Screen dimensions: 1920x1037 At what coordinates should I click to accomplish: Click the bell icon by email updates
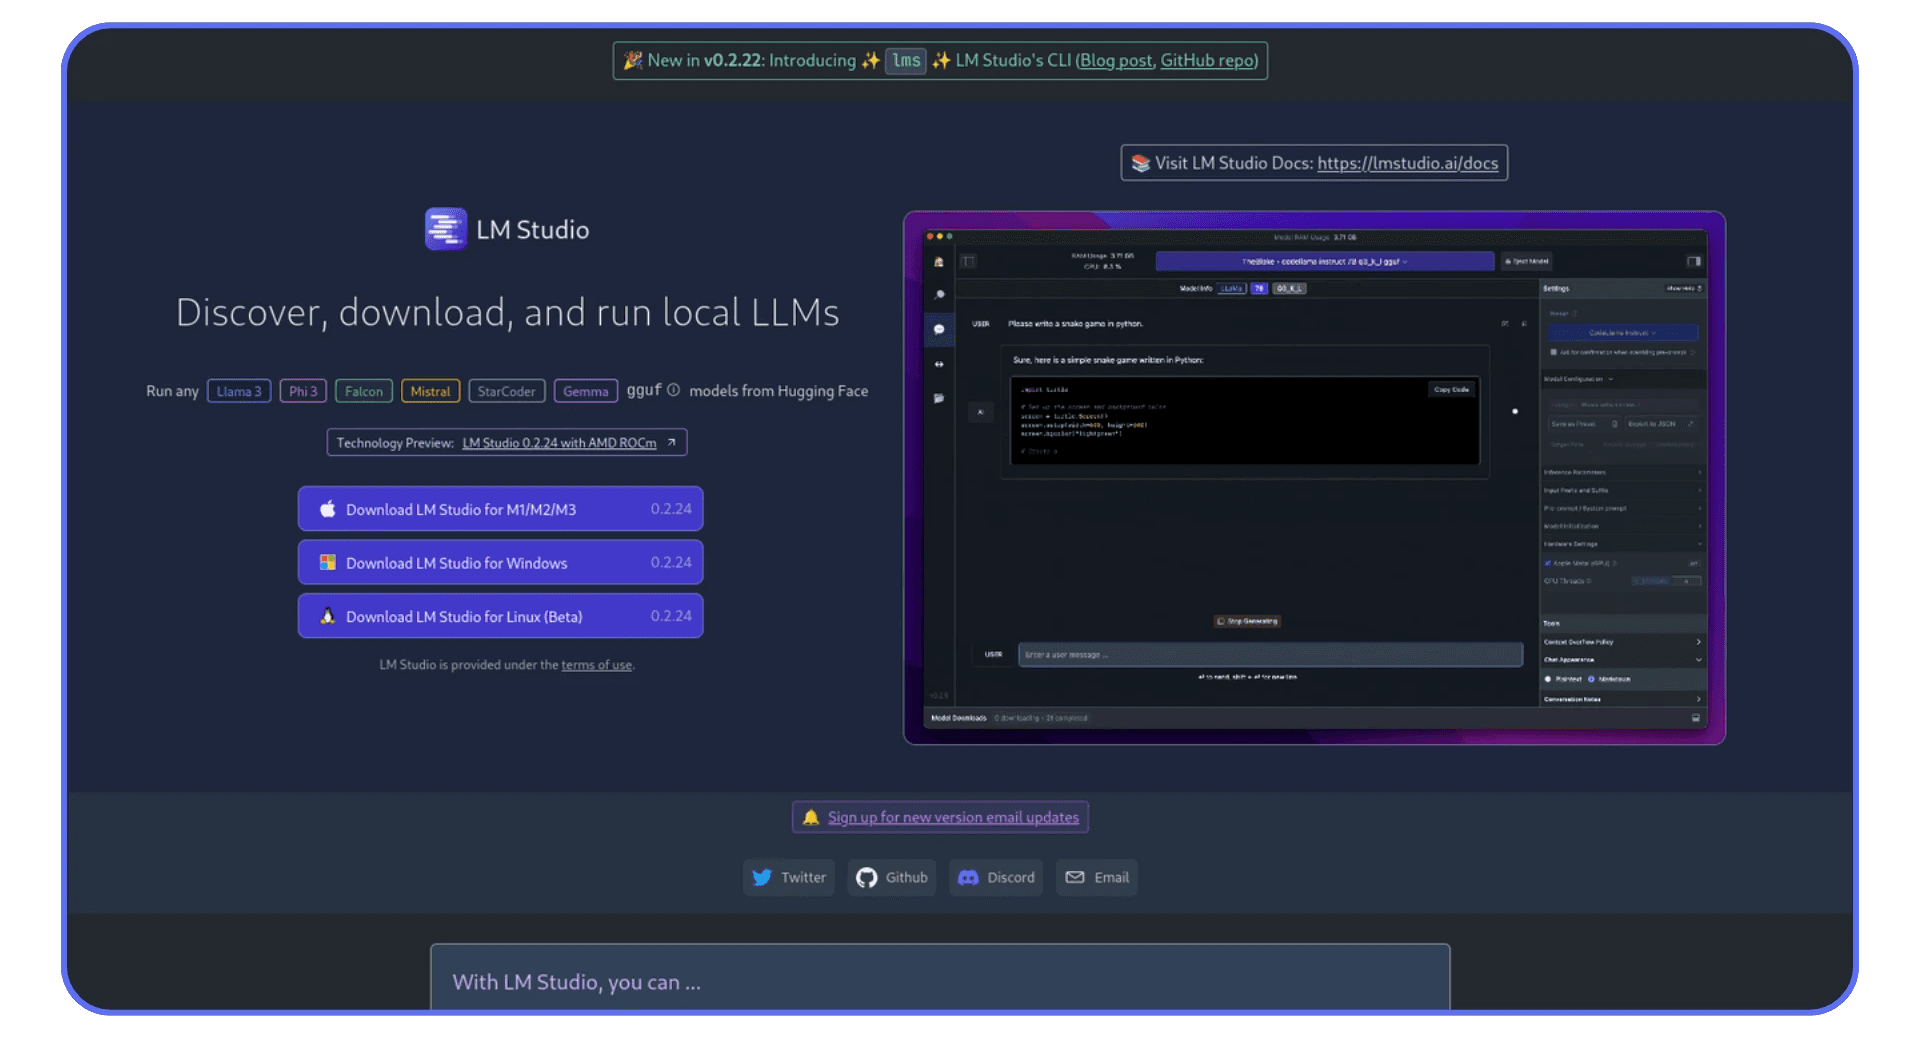pyautogui.click(x=811, y=817)
